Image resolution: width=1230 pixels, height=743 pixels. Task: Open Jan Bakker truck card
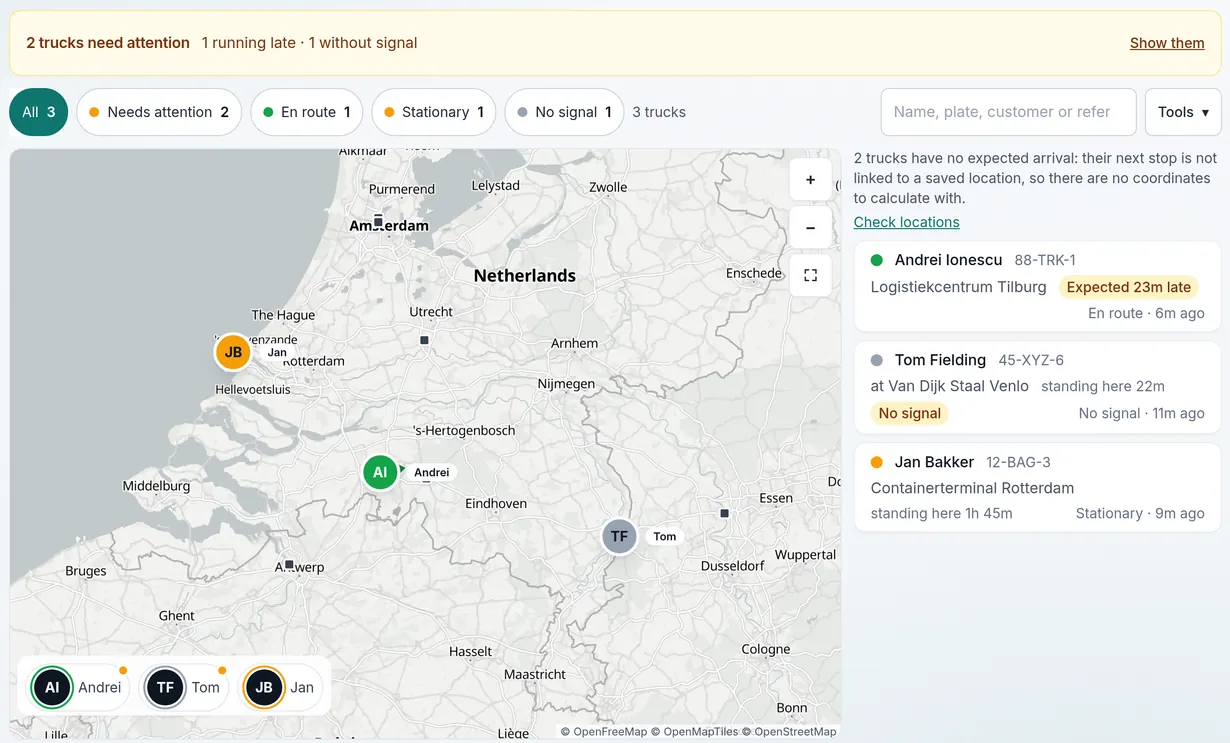click(1037, 487)
